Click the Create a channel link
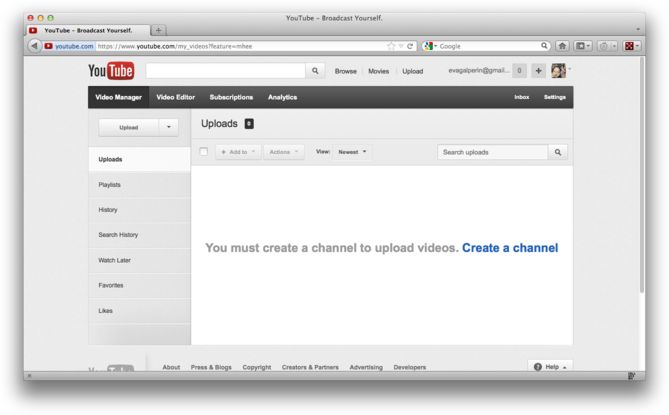Image resolution: width=669 pixels, height=415 pixels. pyautogui.click(x=510, y=247)
